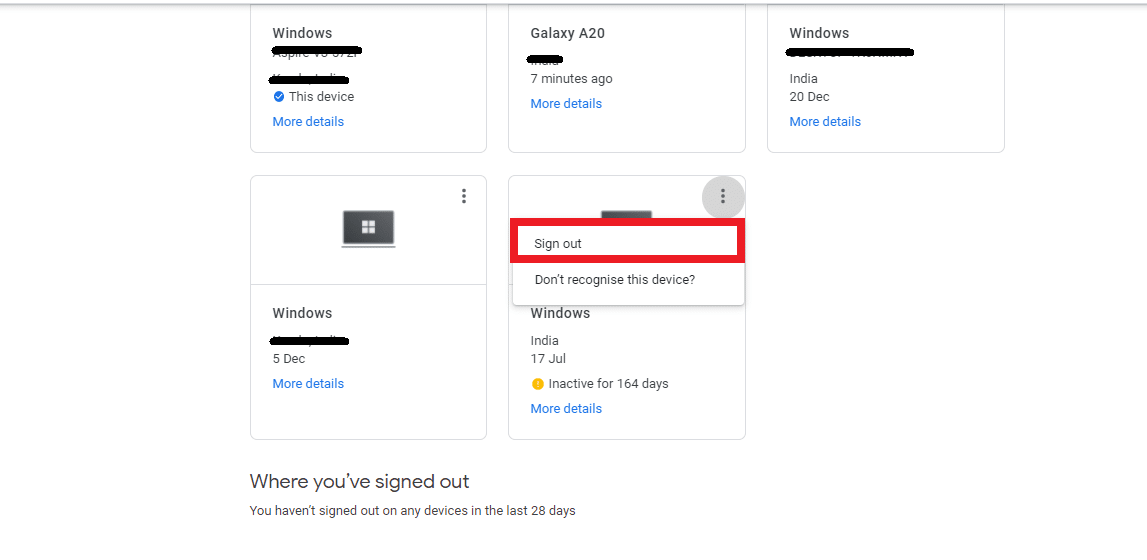View More details for Windows 5 Dec device
Screen dimensions: 1147x560
coord(308,384)
